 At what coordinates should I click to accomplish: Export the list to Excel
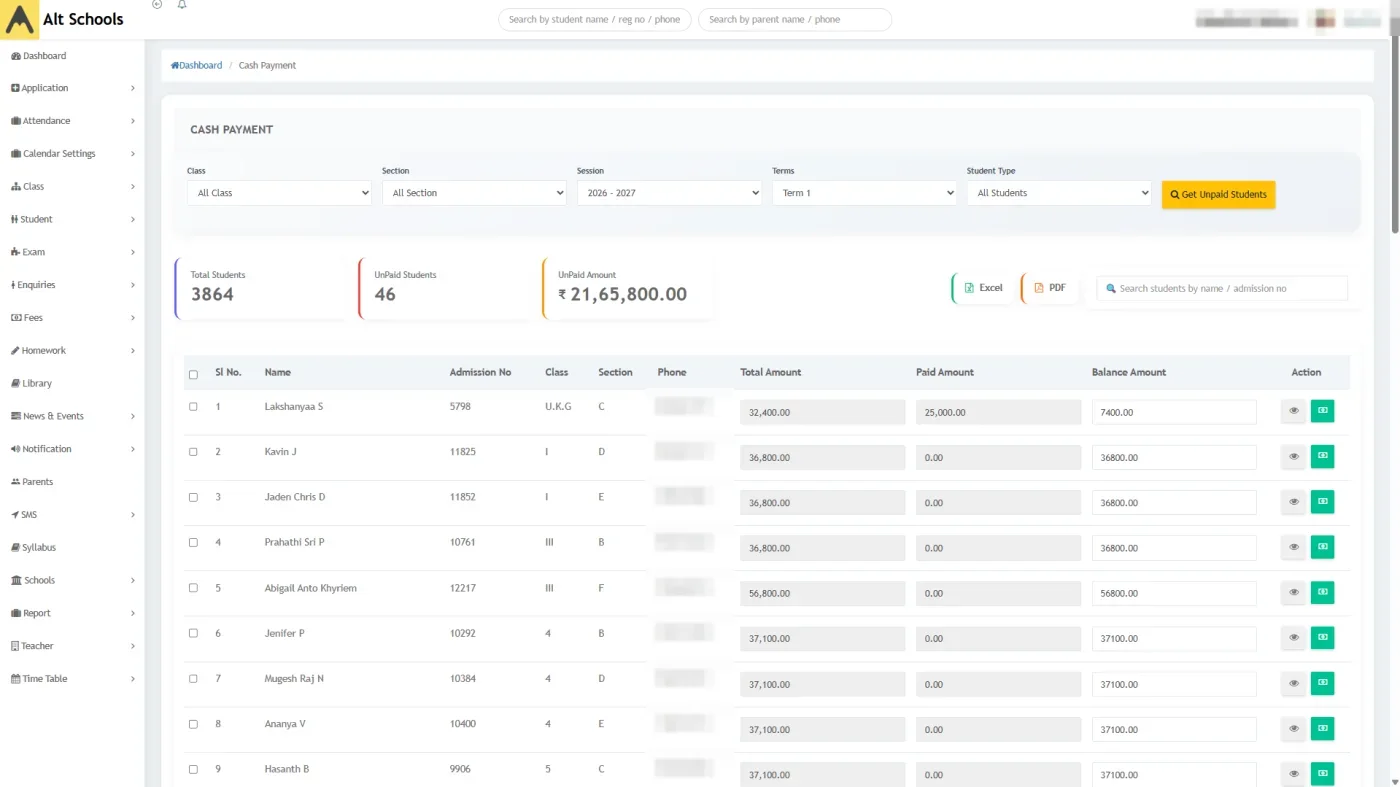point(982,288)
